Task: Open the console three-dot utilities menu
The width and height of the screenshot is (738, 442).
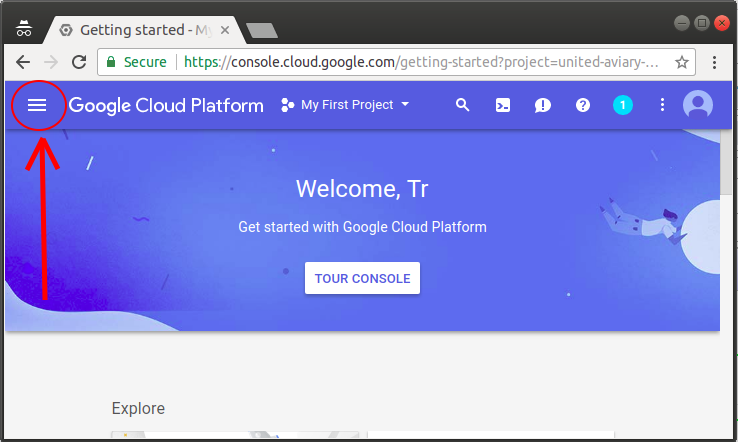Action: coord(662,104)
